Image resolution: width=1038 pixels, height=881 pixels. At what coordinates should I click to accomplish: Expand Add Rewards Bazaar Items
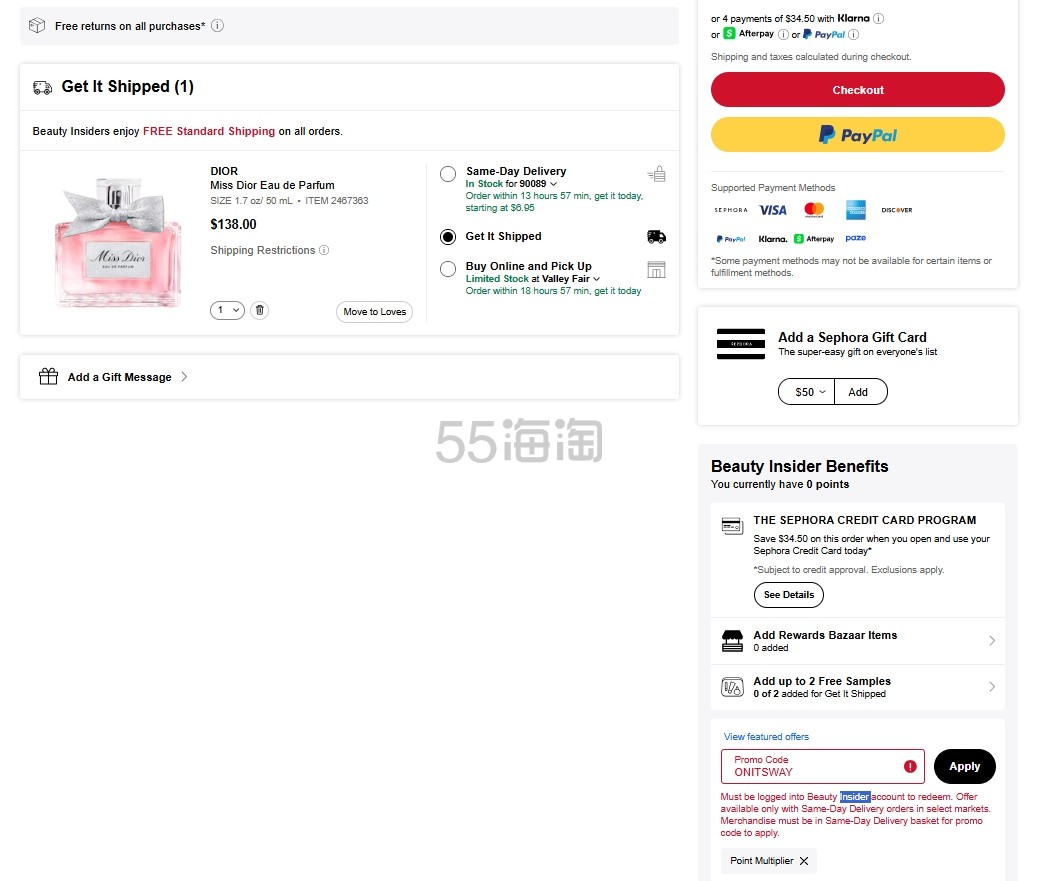click(x=858, y=641)
